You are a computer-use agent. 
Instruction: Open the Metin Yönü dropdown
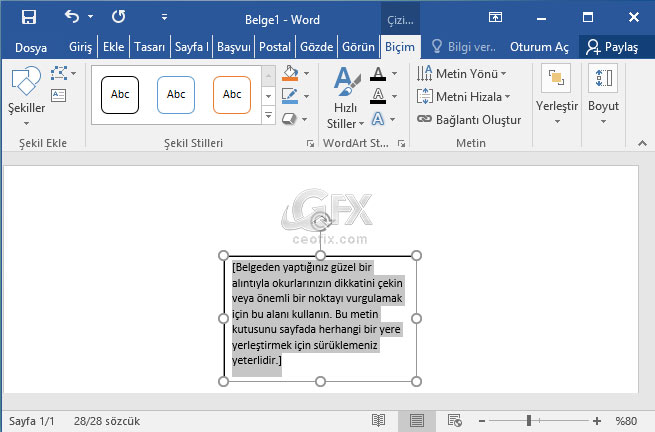tap(462, 74)
